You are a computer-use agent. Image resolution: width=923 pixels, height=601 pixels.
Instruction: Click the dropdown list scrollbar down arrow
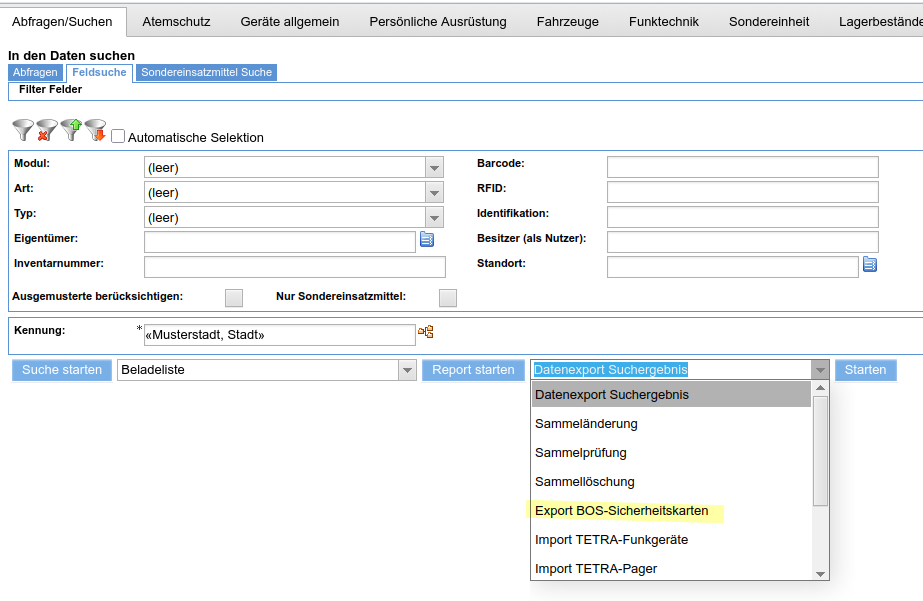click(821, 574)
